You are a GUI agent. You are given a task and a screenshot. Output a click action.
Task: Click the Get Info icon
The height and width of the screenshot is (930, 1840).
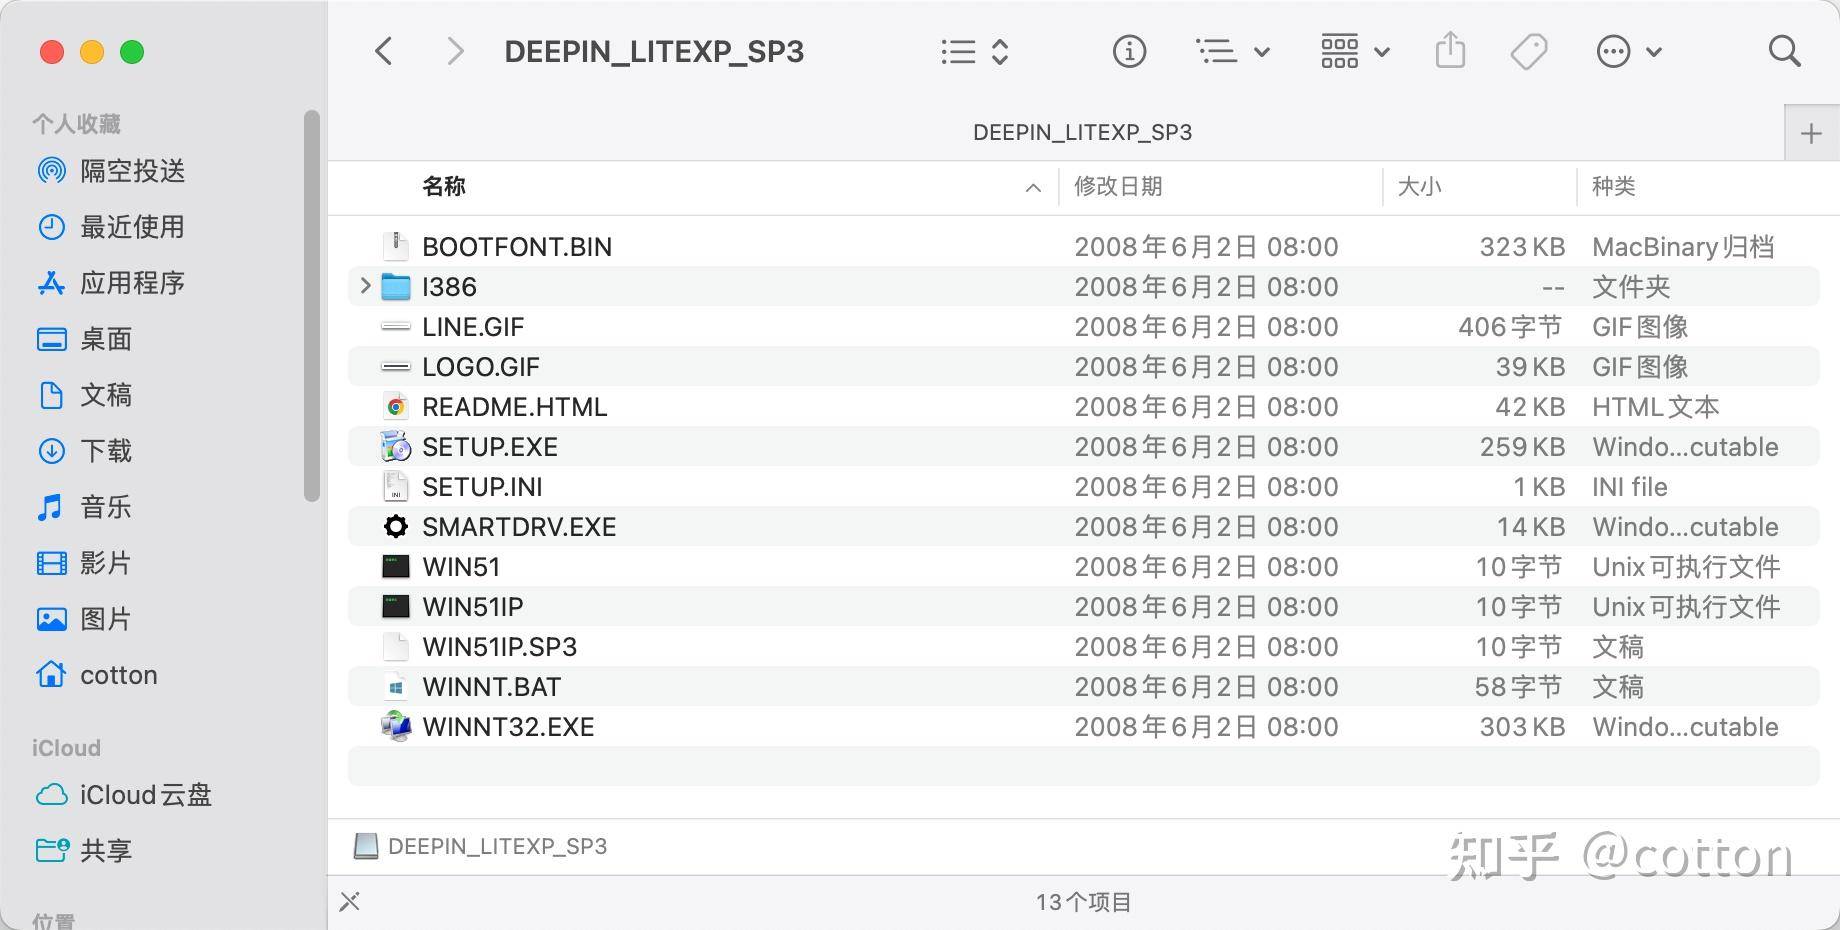[x=1129, y=51]
